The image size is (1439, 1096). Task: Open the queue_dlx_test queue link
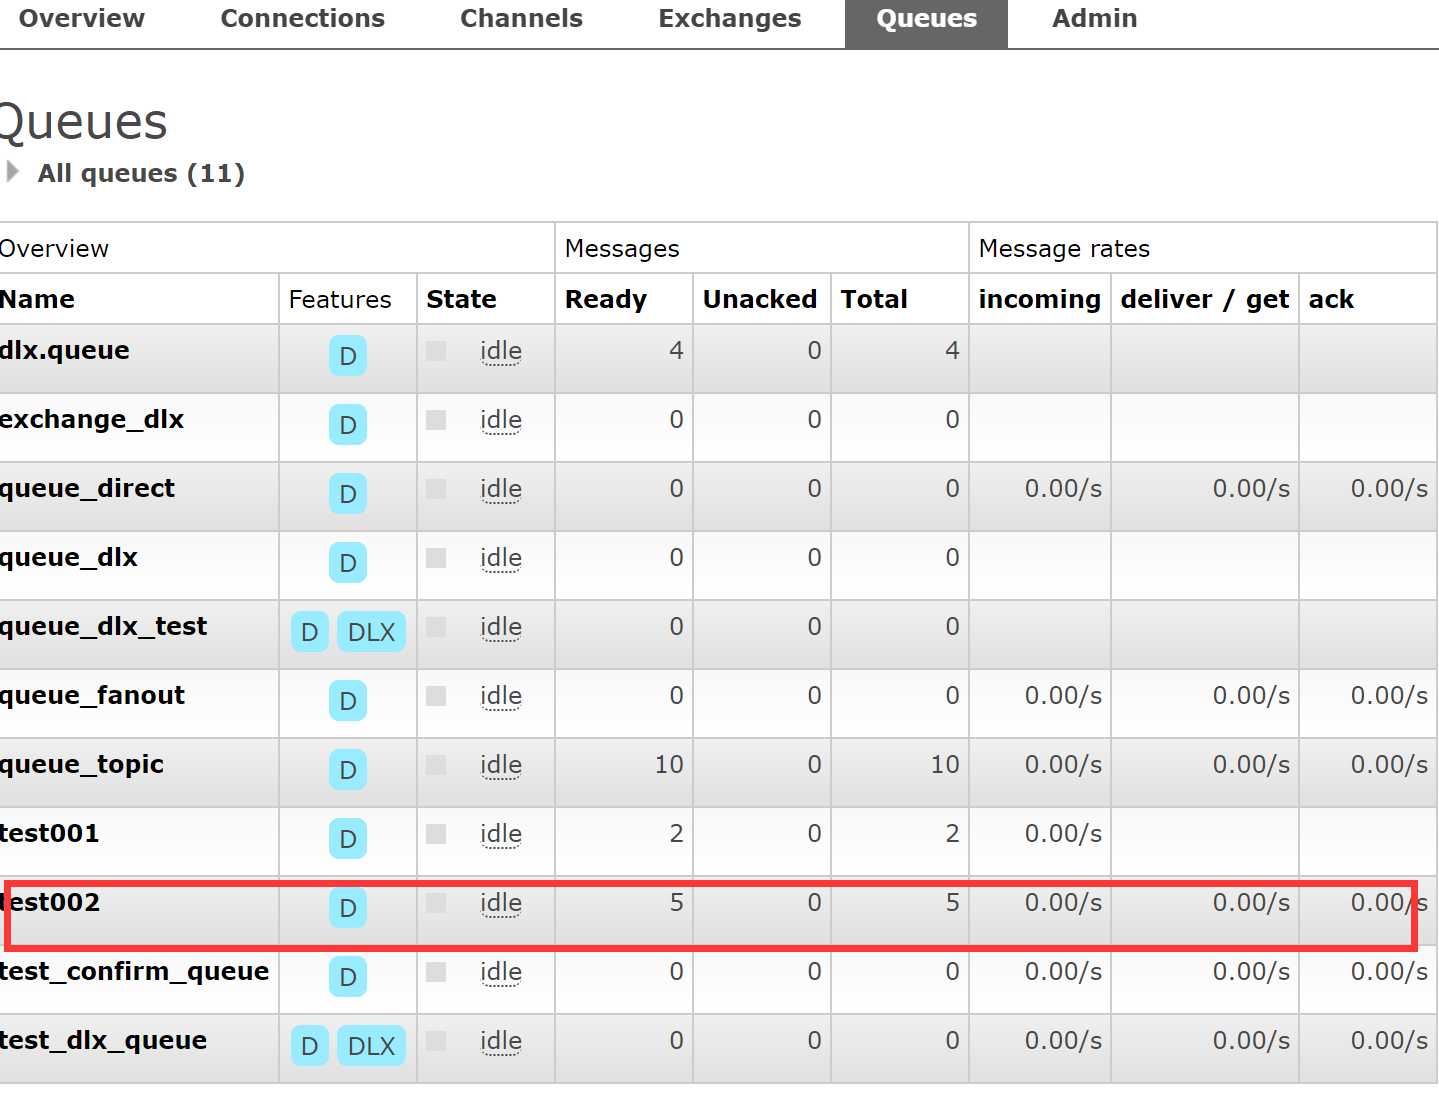pyautogui.click(x=103, y=627)
